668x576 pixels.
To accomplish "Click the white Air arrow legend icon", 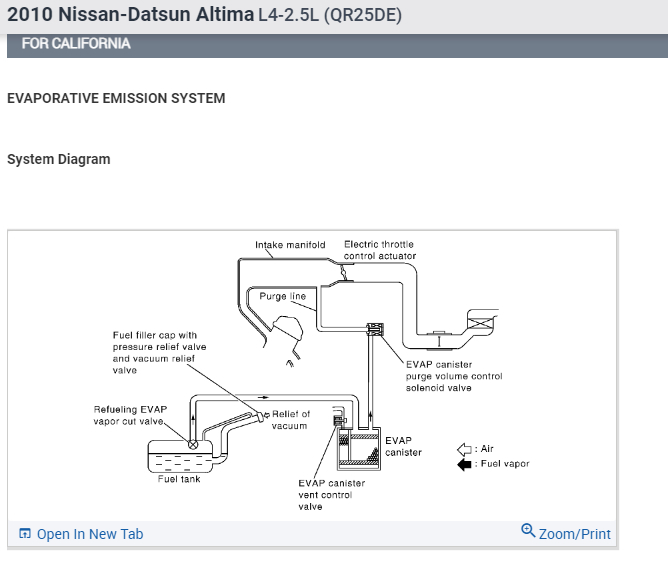I will click(x=464, y=449).
